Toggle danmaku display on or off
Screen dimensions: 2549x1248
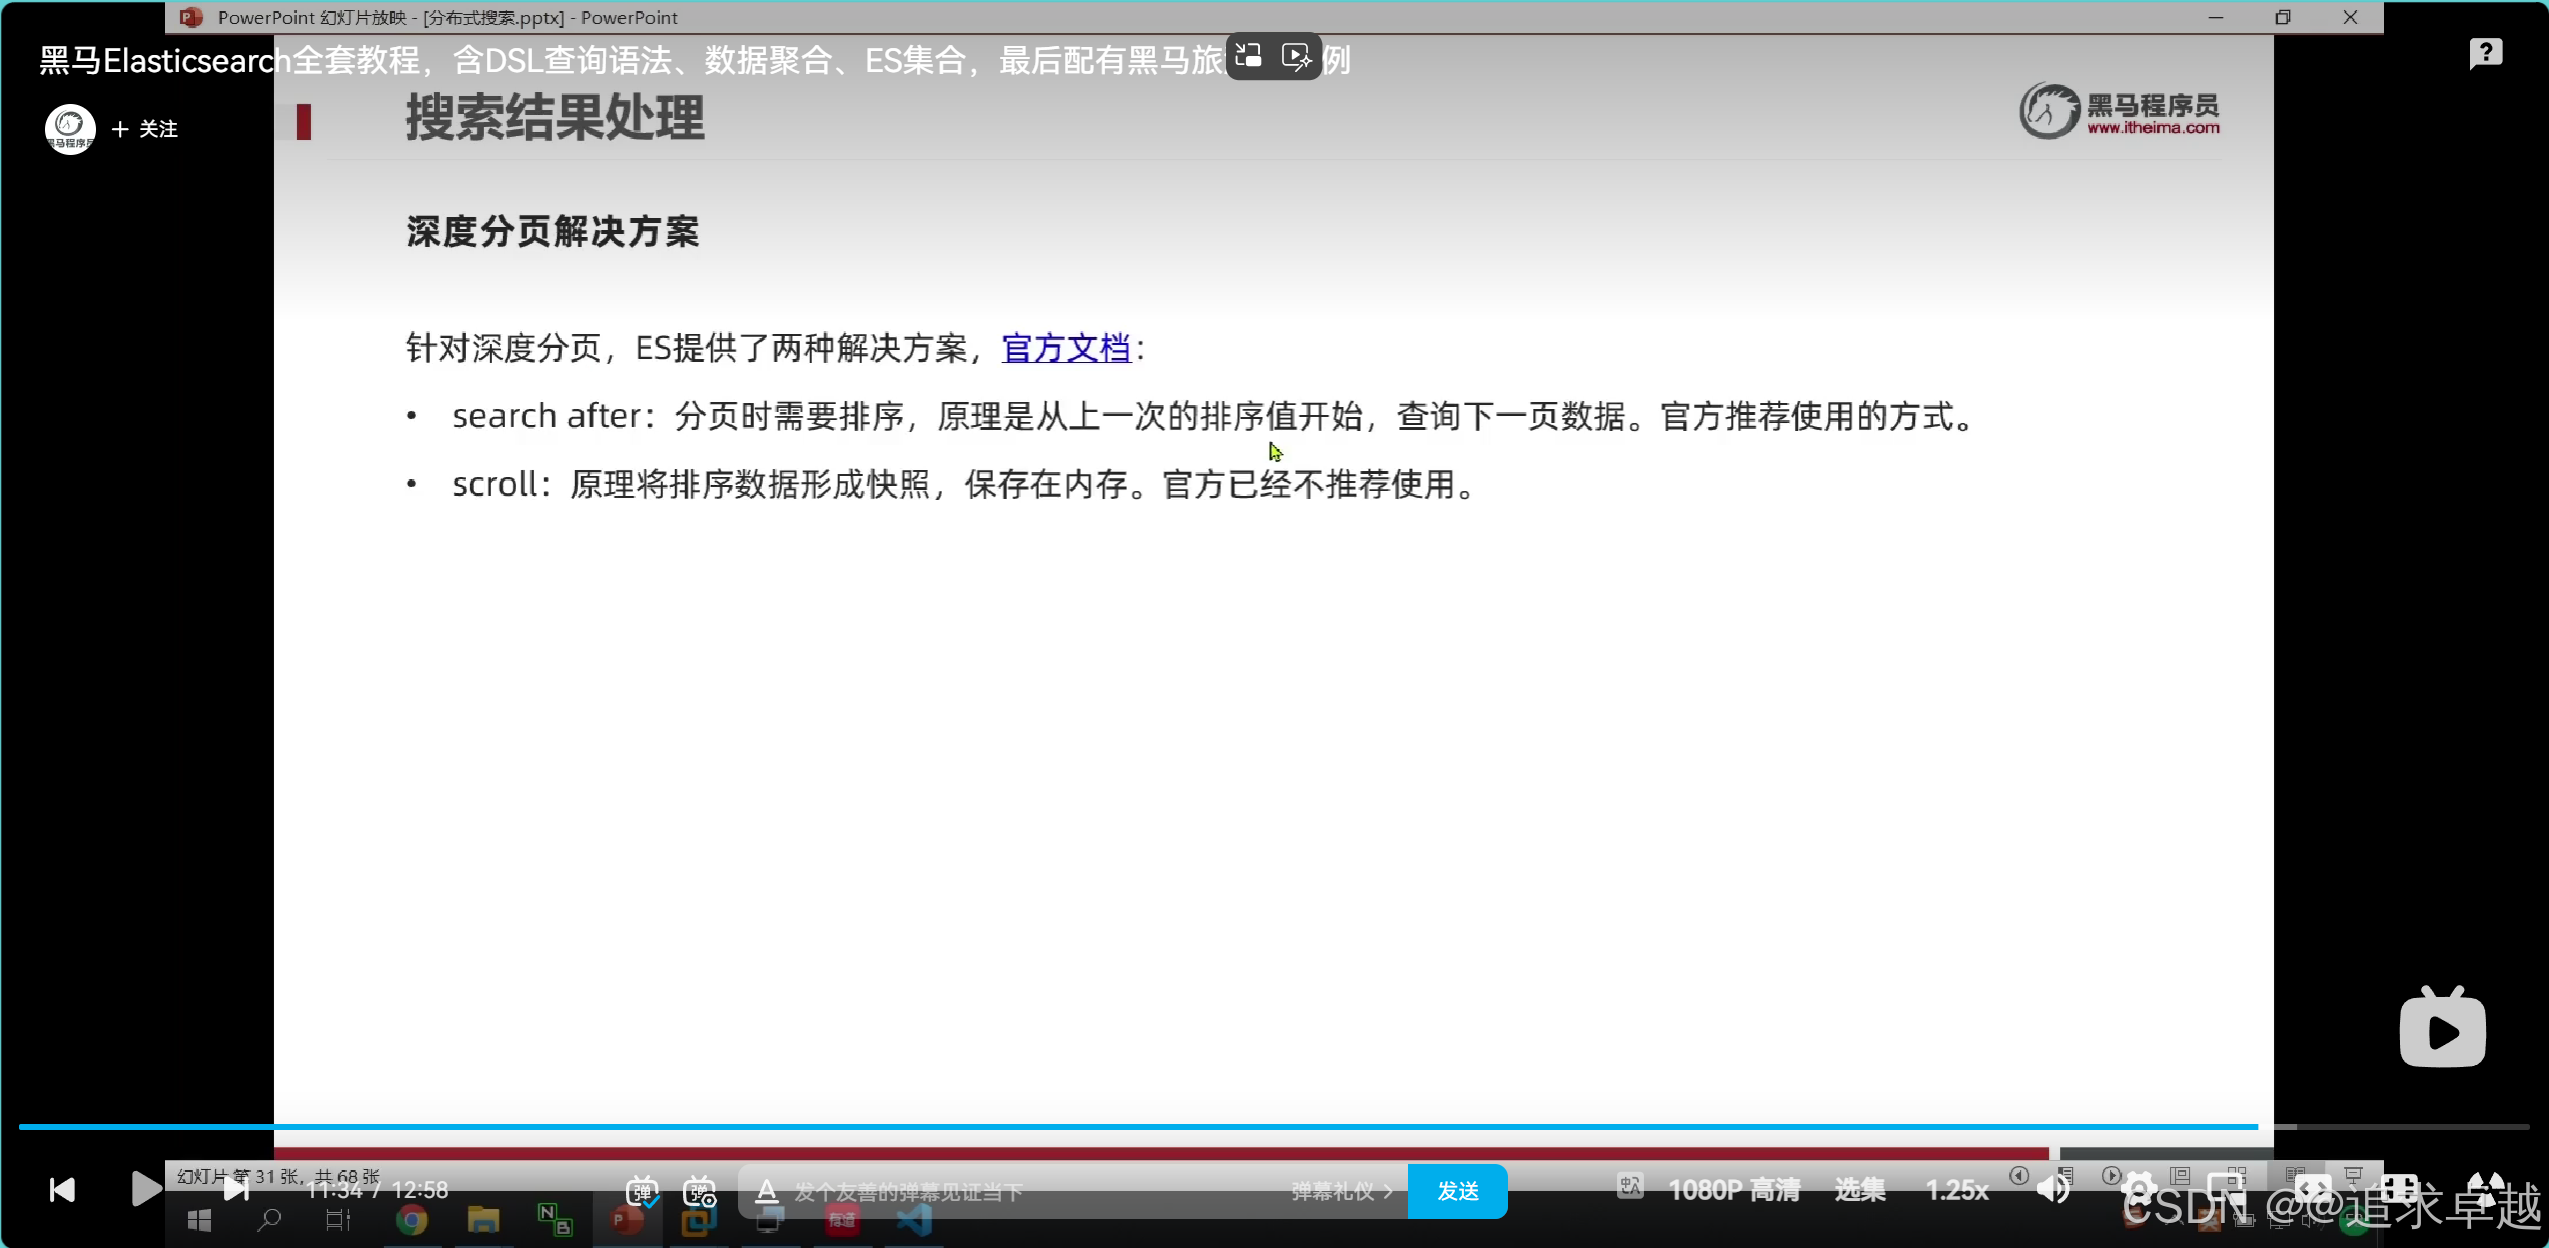642,1191
